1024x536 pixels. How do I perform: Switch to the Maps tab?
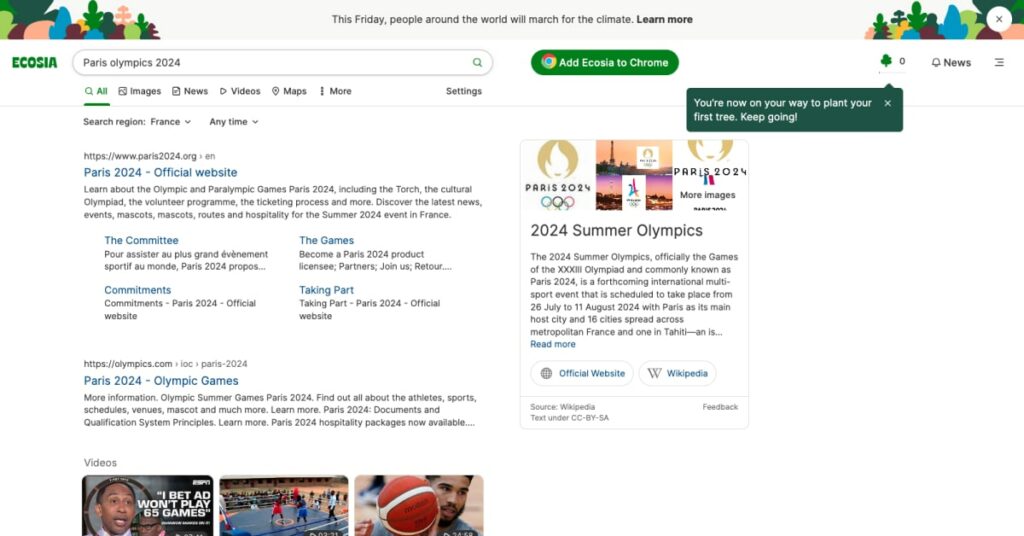(x=288, y=91)
